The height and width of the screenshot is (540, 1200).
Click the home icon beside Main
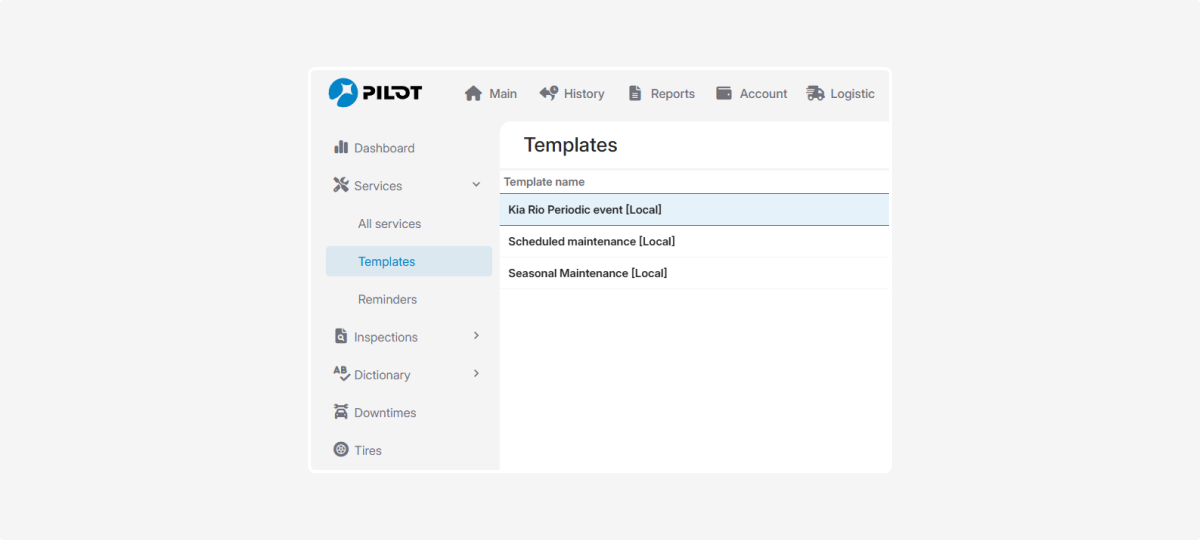point(473,93)
